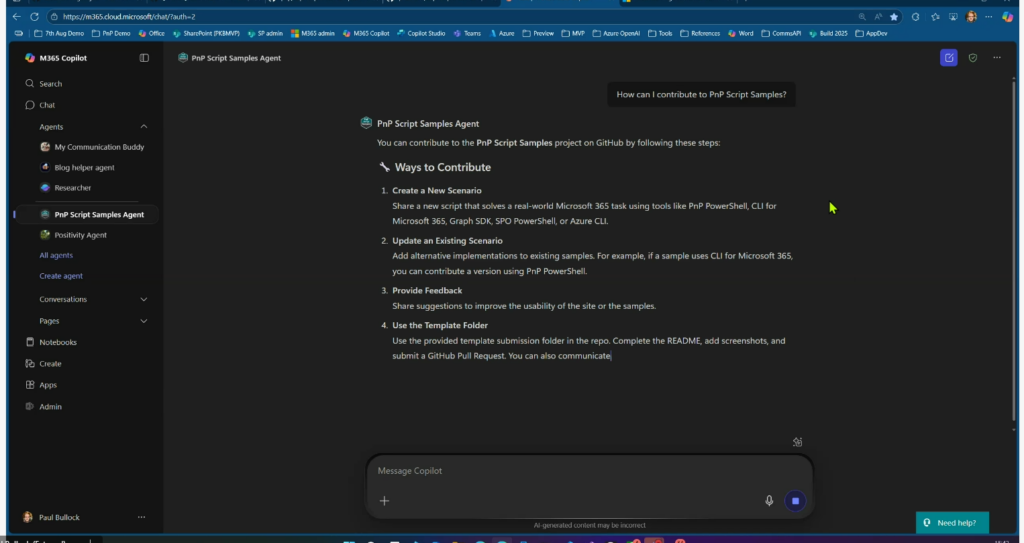The image size is (1024, 543).
Task: Open the Preview bookmark folder
Action: click(x=538, y=33)
